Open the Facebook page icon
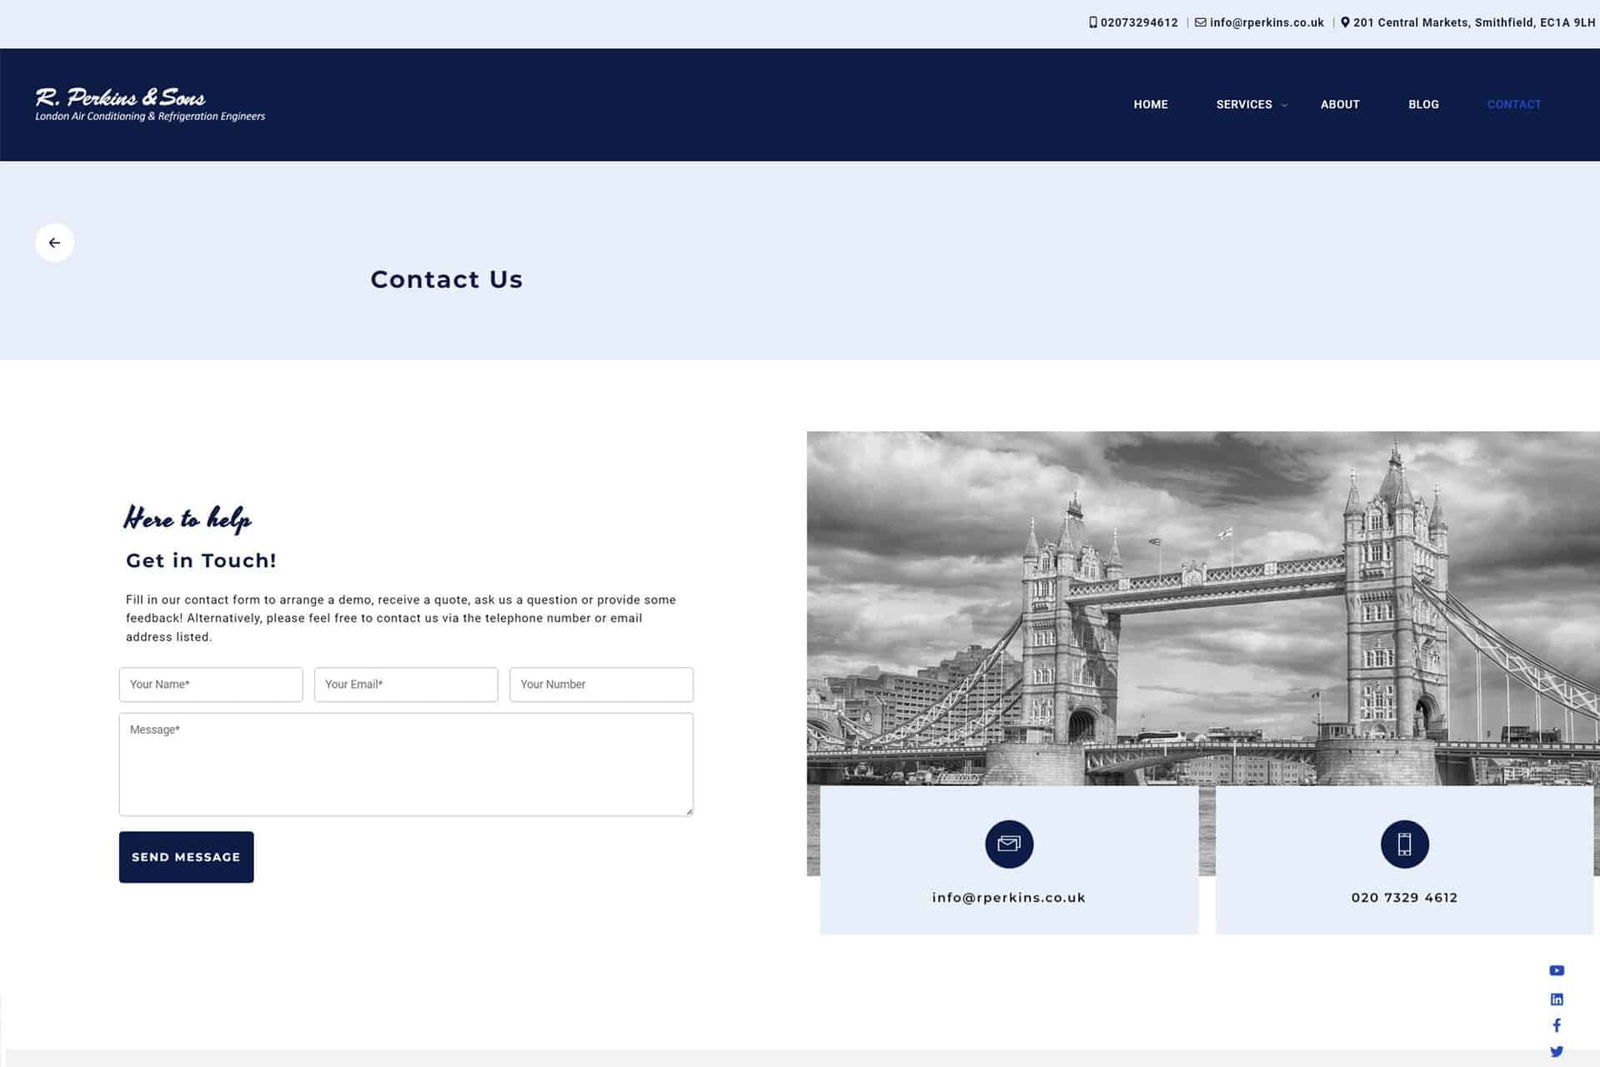 coord(1556,1025)
